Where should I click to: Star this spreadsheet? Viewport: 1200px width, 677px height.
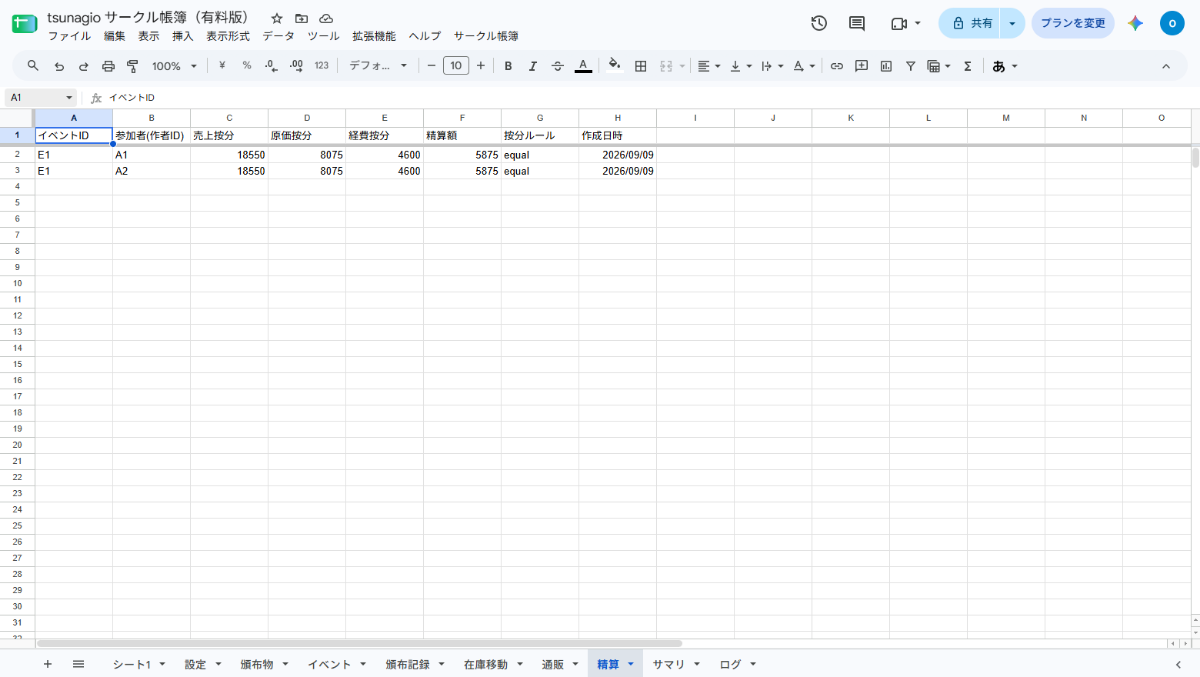point(277,18)
